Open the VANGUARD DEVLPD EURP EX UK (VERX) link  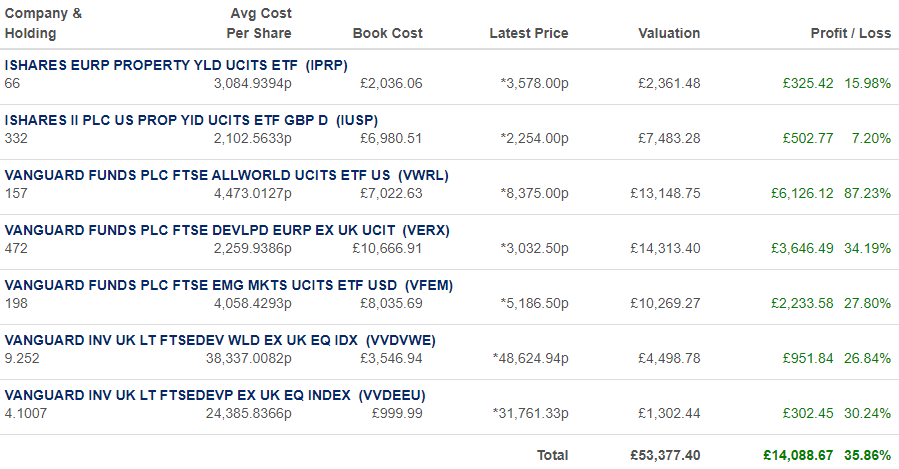[227, 230]
